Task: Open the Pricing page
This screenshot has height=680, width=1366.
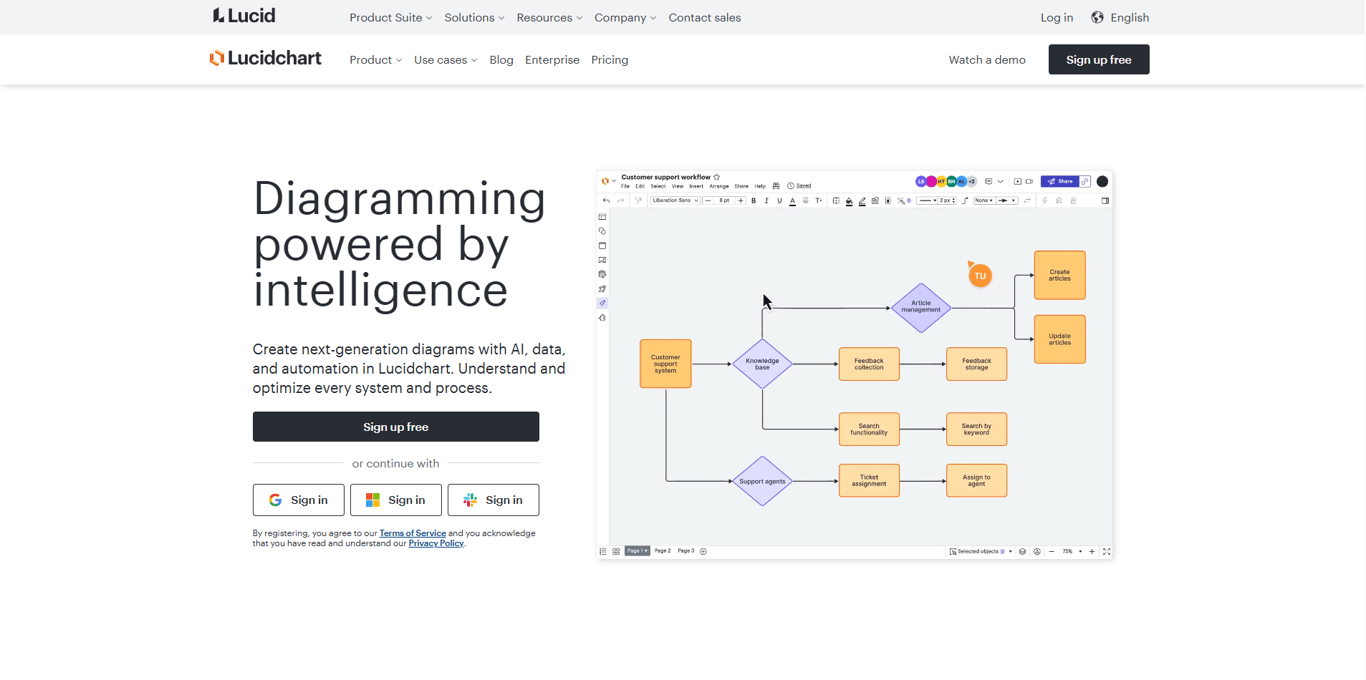Action: pos(609,60)
